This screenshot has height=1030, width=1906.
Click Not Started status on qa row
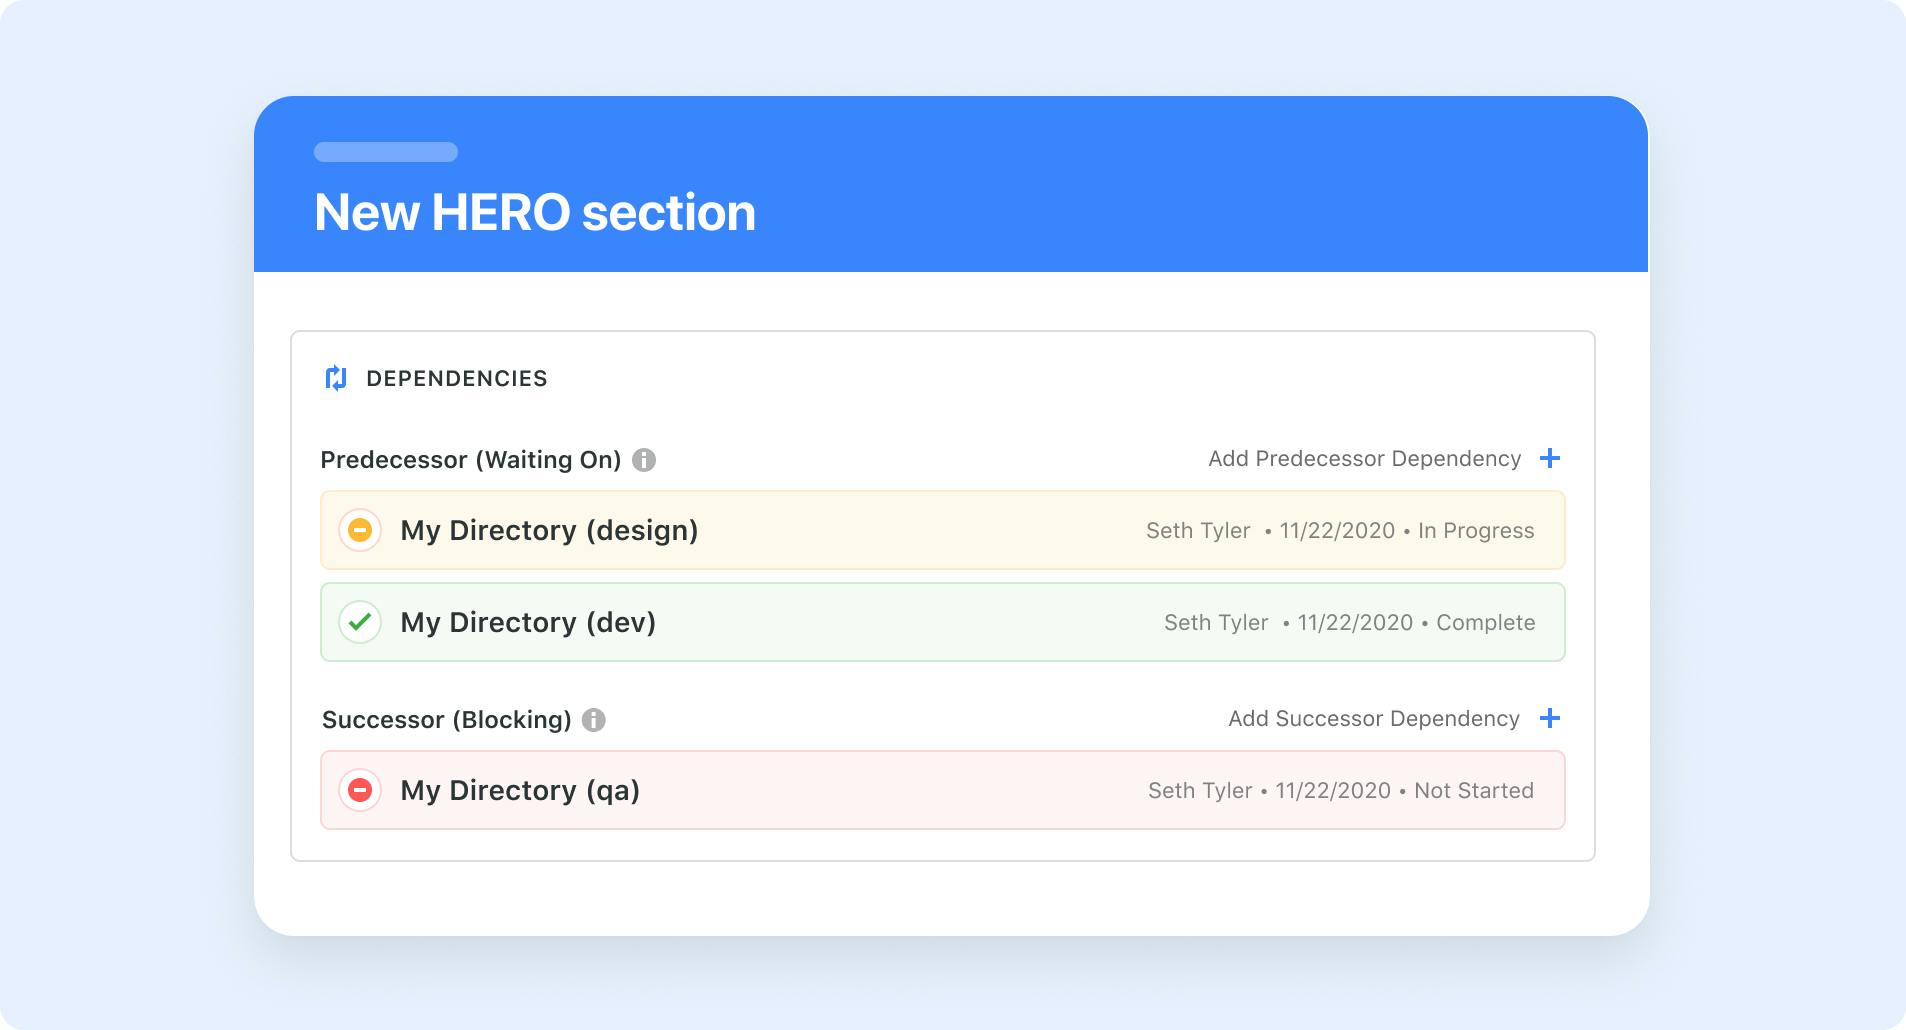tap(1474, 791)
